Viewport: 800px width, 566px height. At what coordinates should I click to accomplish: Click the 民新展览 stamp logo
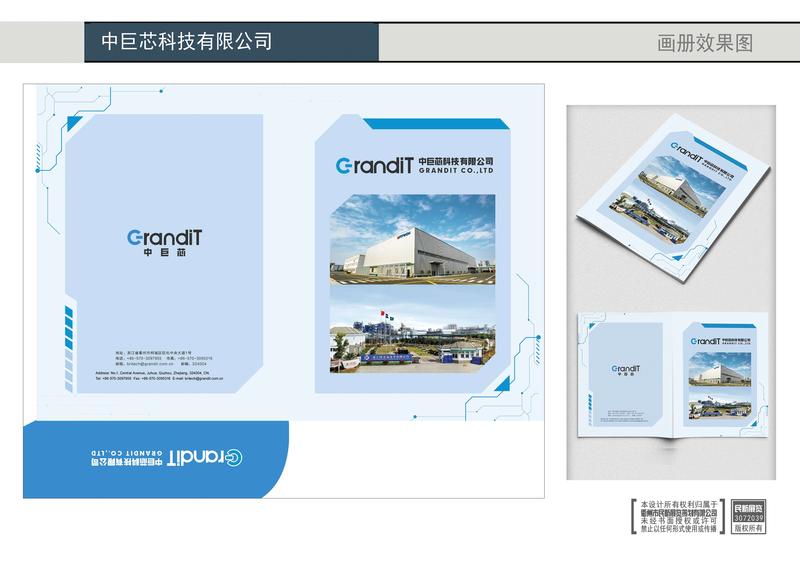coord(748,508)
